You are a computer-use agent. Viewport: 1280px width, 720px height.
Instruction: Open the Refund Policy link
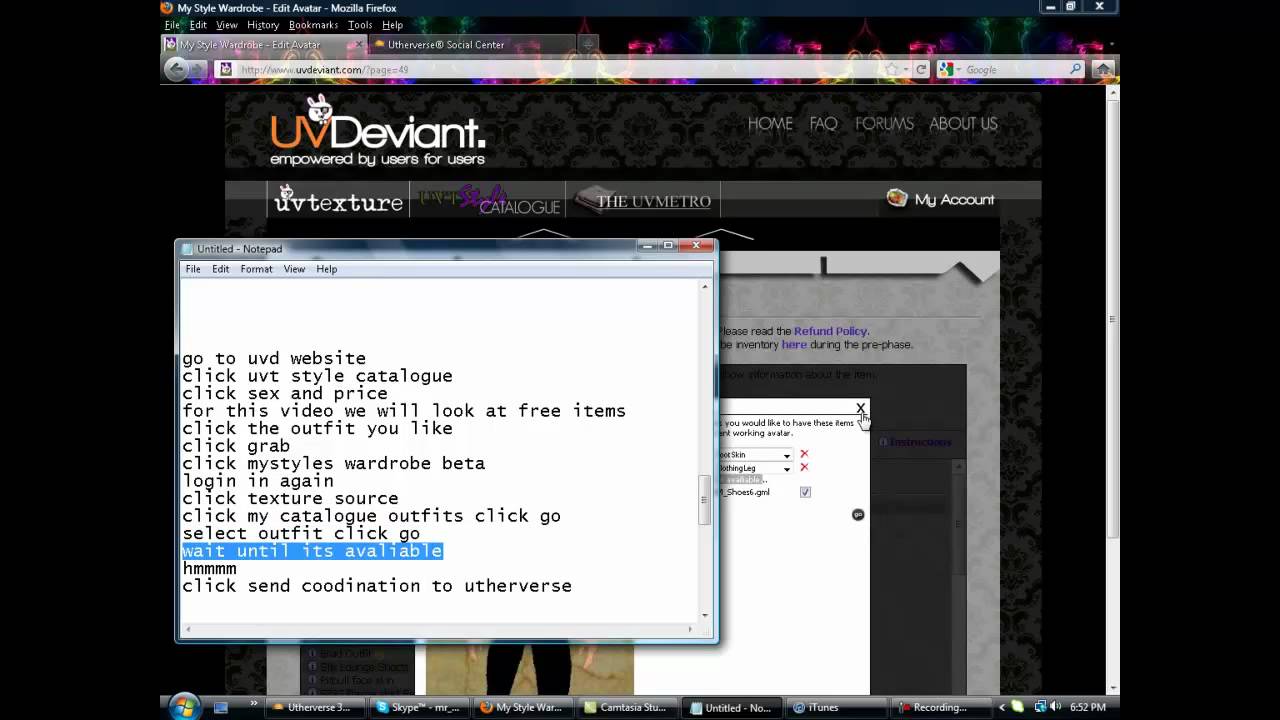click(830, 331)
